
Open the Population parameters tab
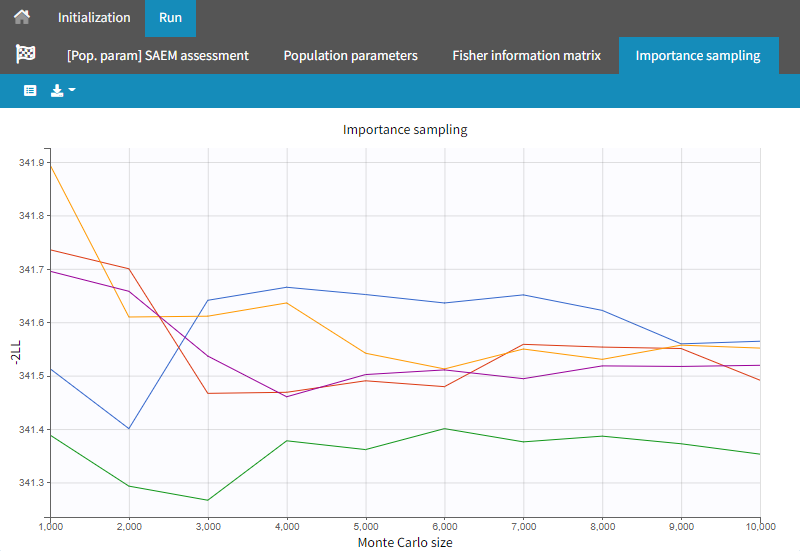(x=350, y=55)
